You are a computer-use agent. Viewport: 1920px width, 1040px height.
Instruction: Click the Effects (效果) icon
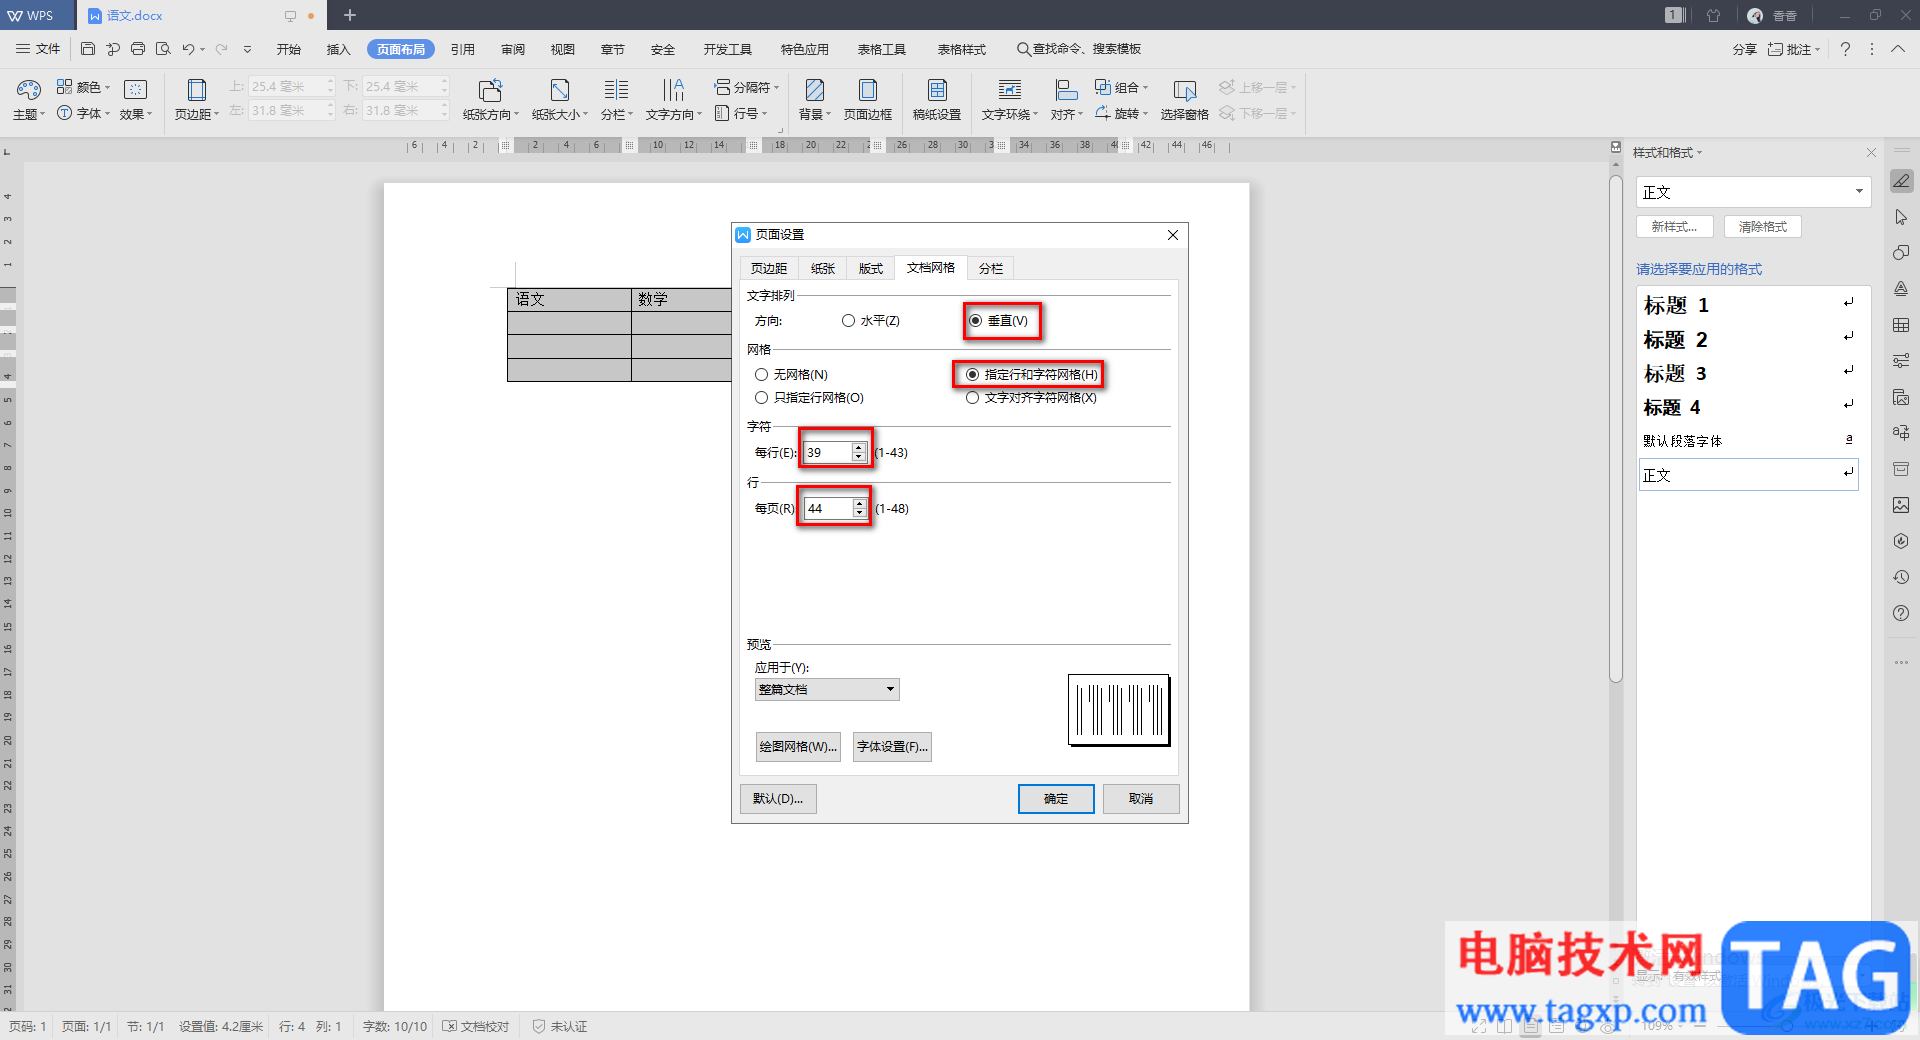click(135, 90)
